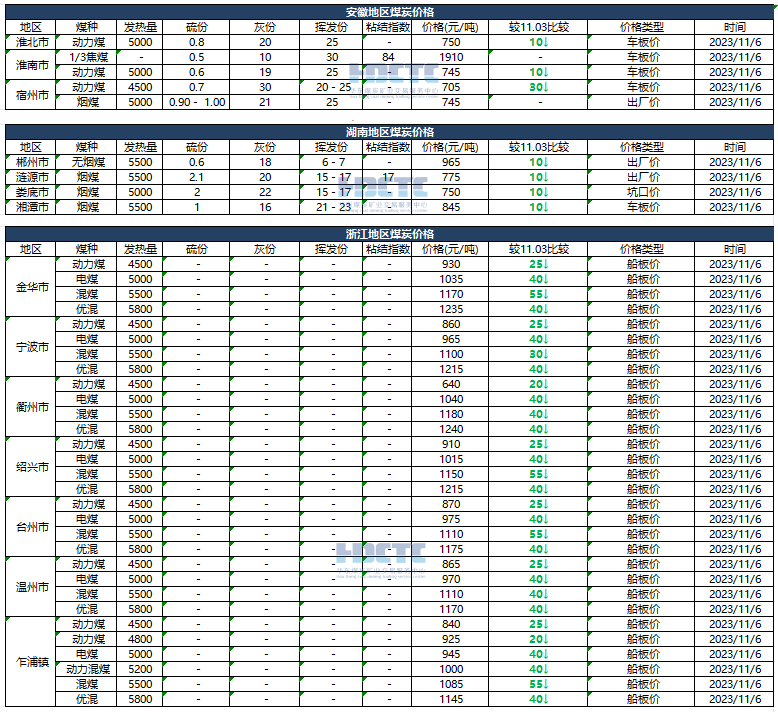The image size is (778, 712).
Task: Click the 宿州市 region cell
Action: coord(31,95)
